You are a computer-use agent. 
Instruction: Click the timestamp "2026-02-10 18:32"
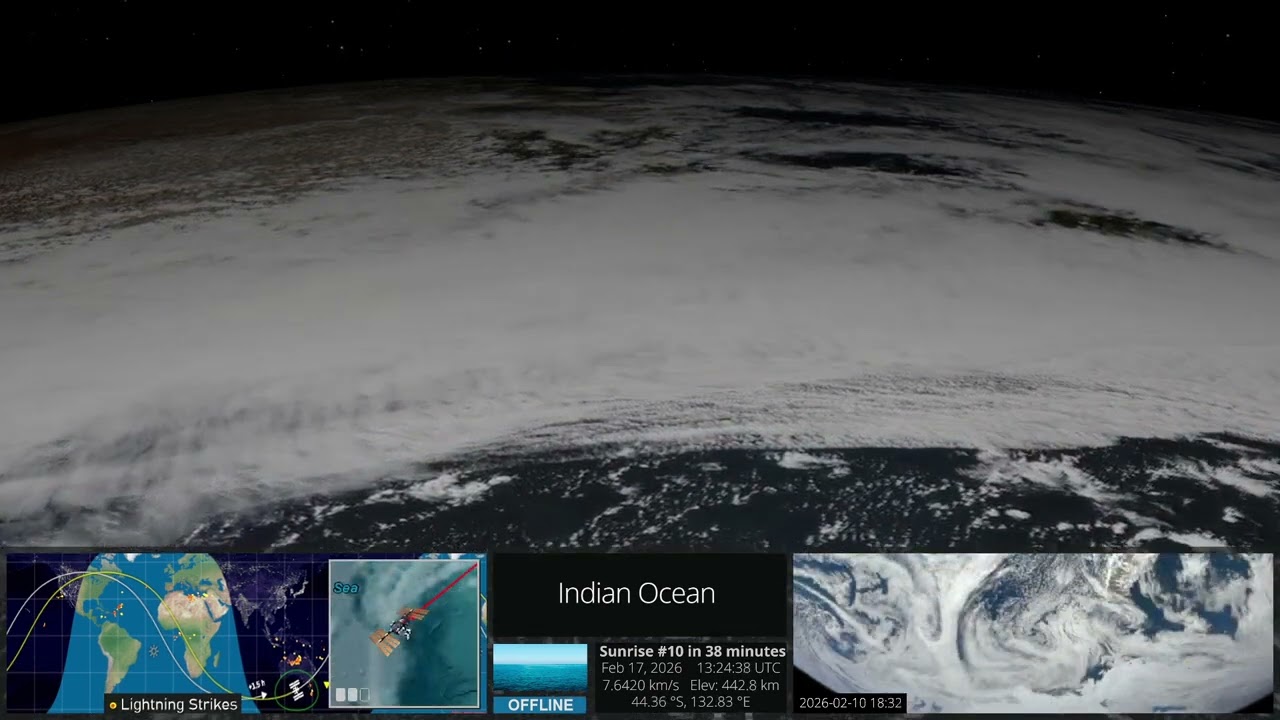point(851,703)
